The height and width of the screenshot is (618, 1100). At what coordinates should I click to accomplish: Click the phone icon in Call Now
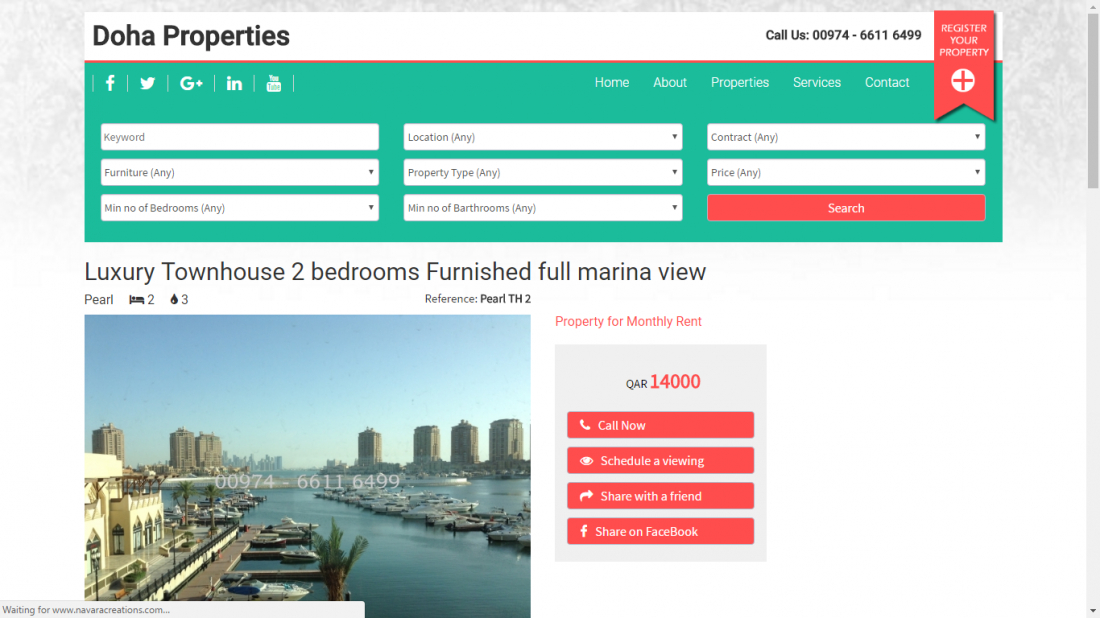pos(585,425)
